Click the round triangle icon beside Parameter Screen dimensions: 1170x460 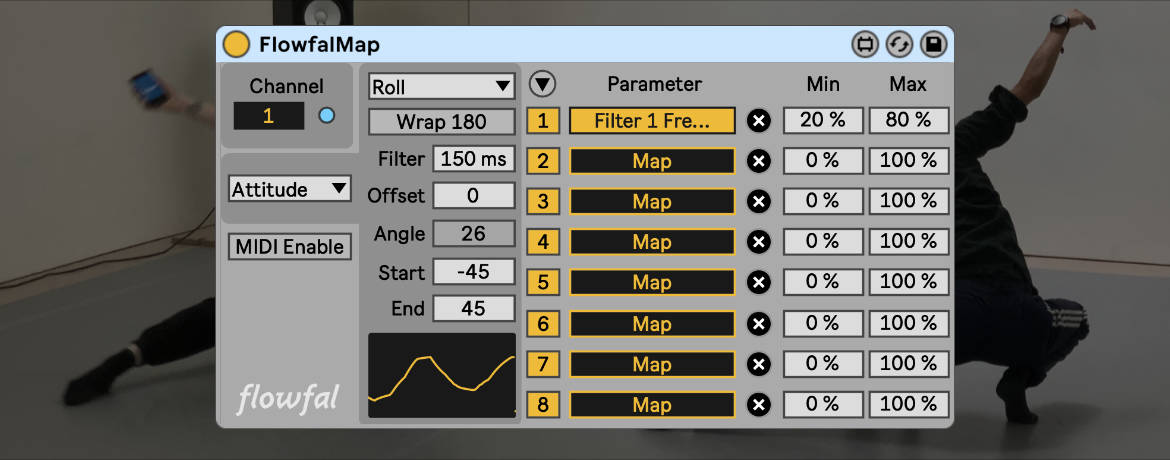pyautogui.click(x=543, y=84)
